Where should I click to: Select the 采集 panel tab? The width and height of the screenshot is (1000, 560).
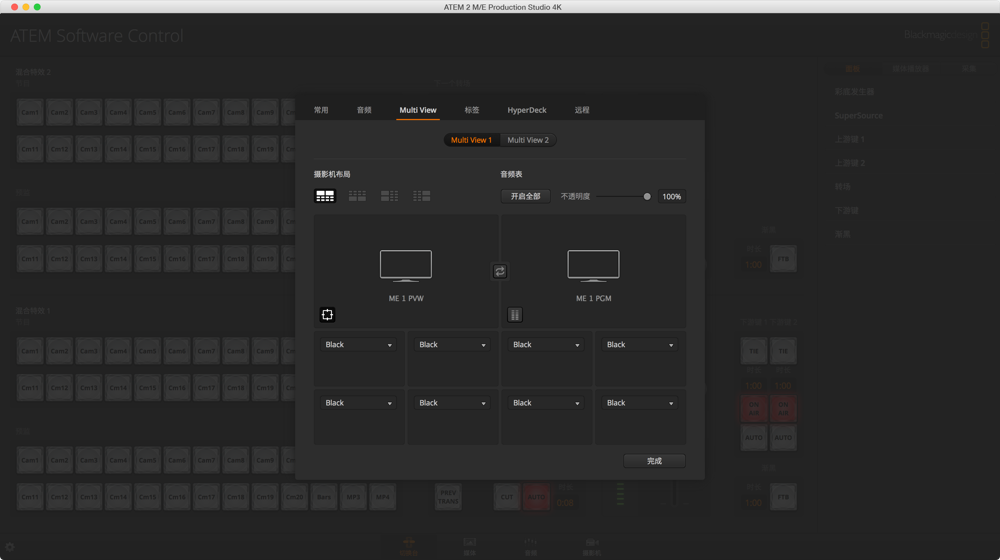[969, 68]
